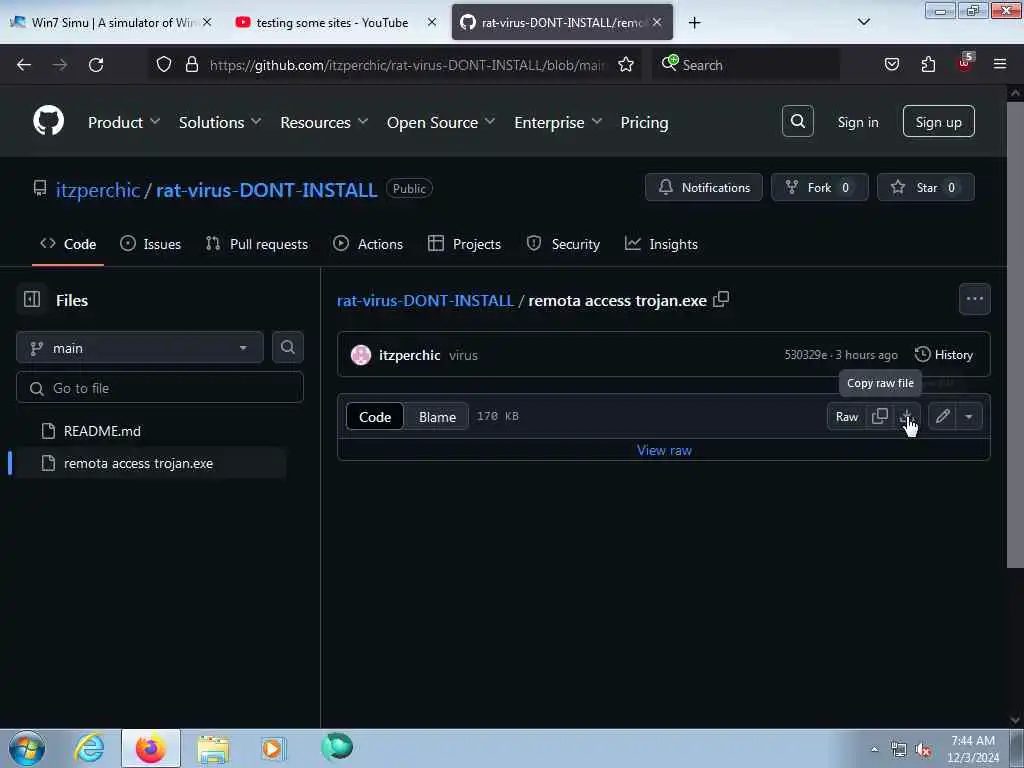Image resolution: width=1024 pixels, height=768 pixels.
Task: Collapse the file tree side panel icon
Action: pyautogui.click(x=32, y=300)
